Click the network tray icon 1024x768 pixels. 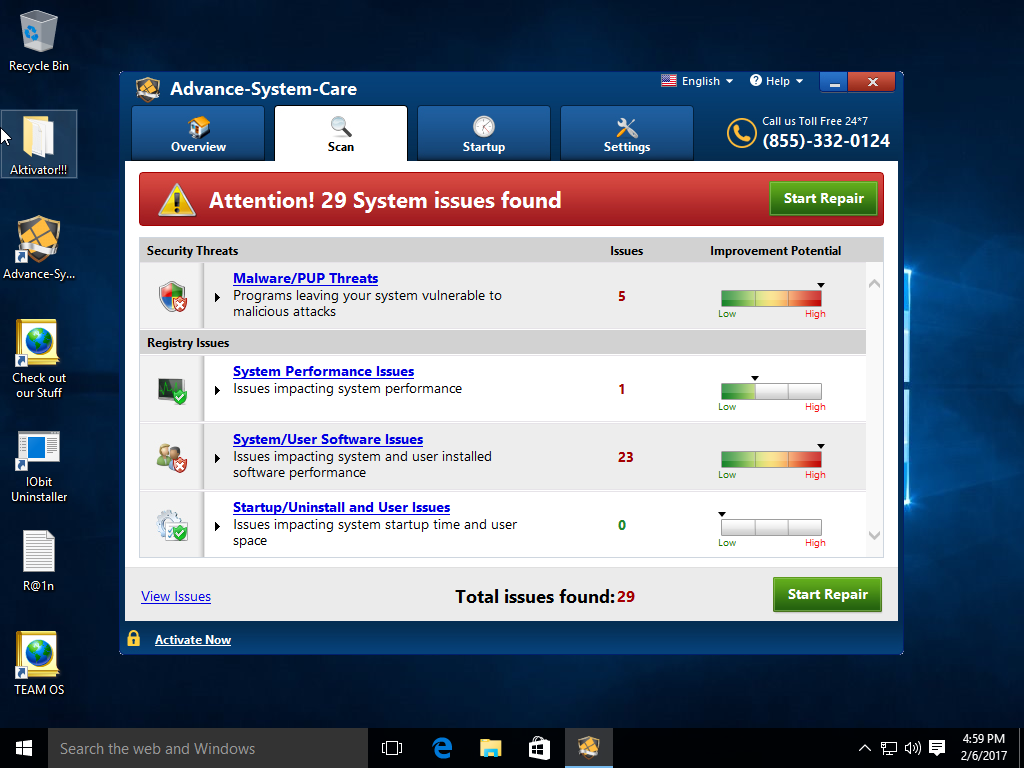pyautogui.click(x=888, y=748)
